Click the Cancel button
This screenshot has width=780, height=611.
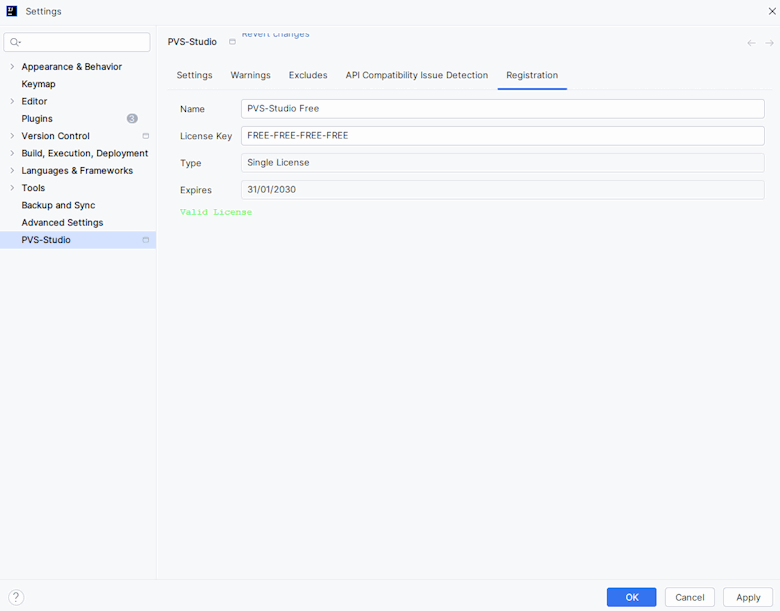(690, 597)
